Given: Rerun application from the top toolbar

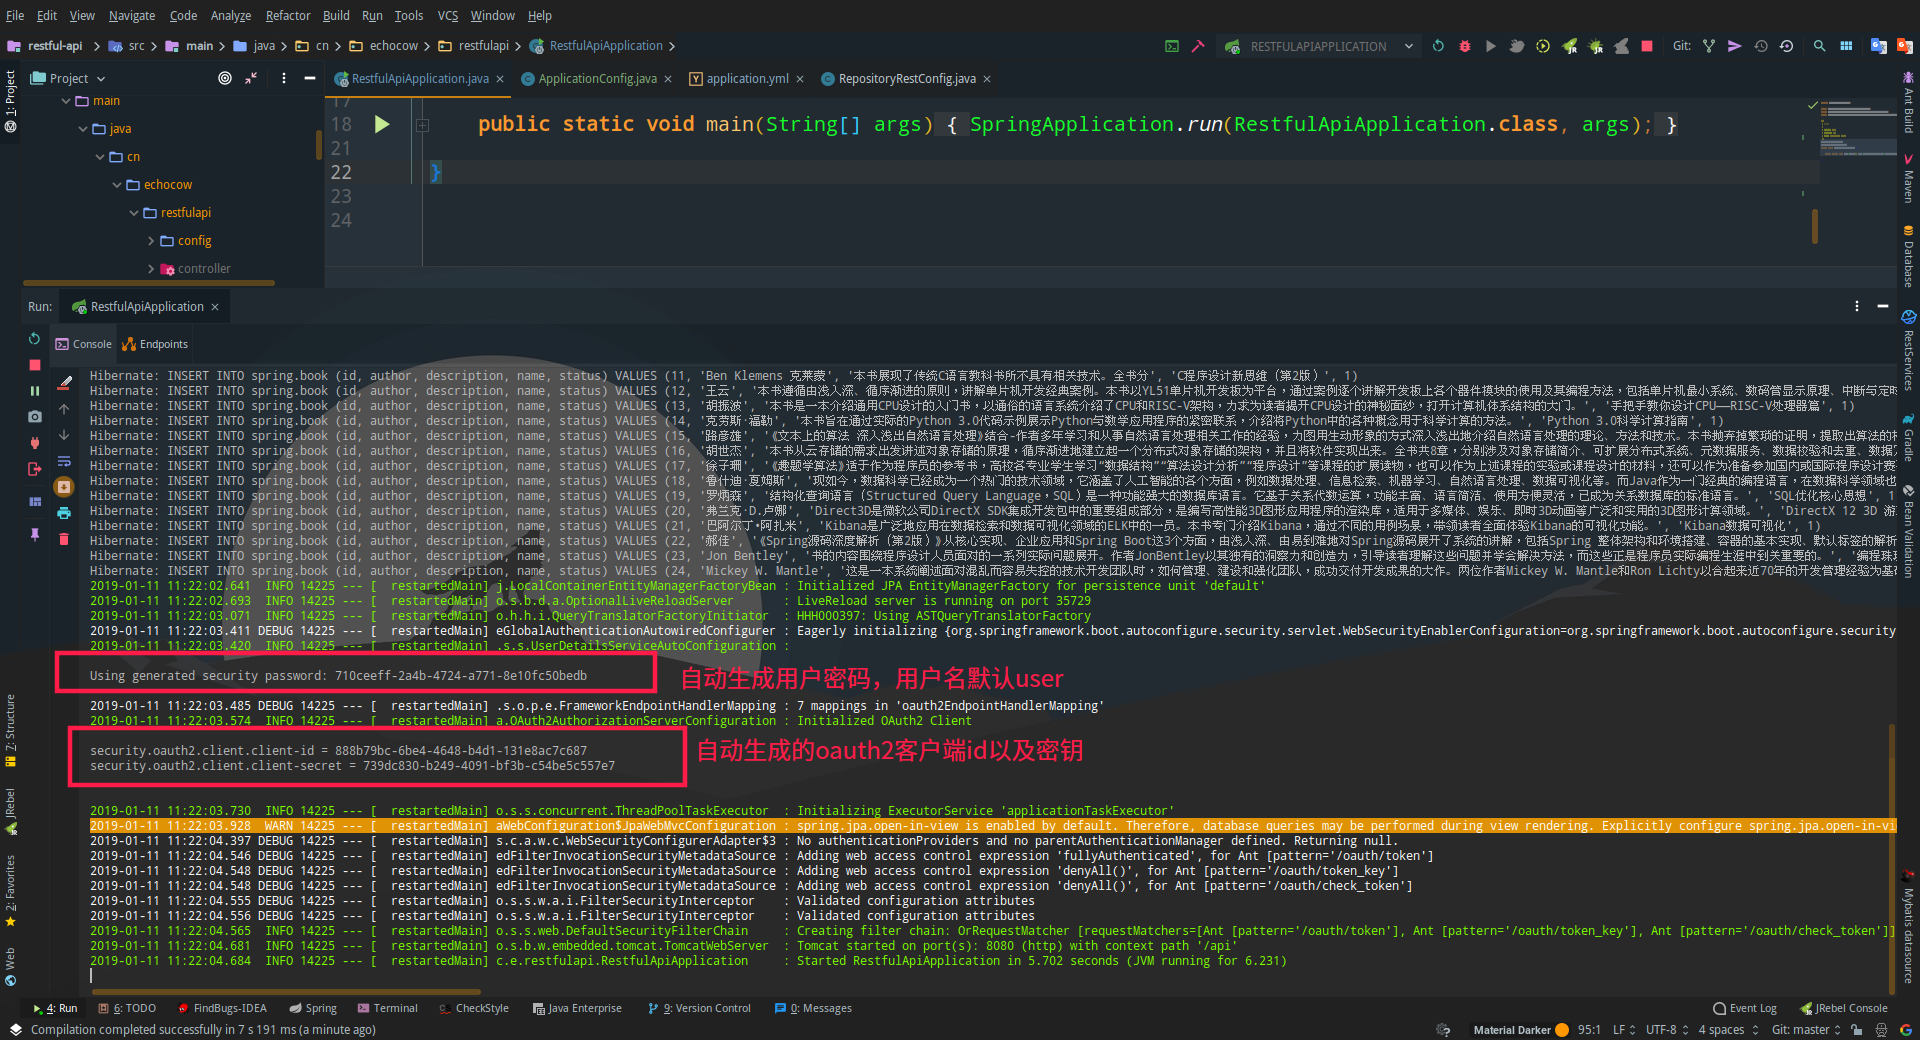Looking at the screenshot, I should coord(1438,46).
